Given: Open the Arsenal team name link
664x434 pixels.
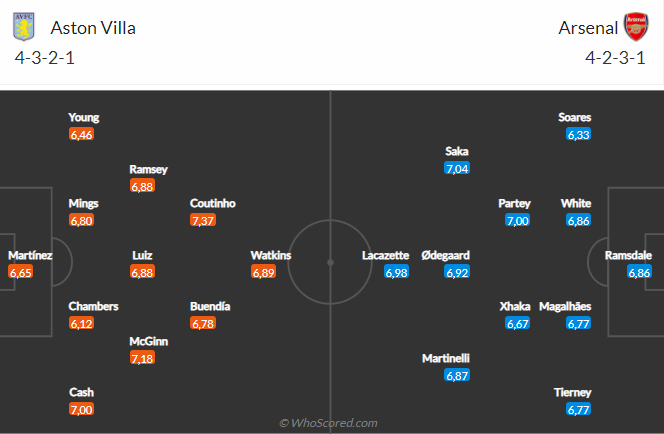Looking at the screenshot, I should (584, 28).
